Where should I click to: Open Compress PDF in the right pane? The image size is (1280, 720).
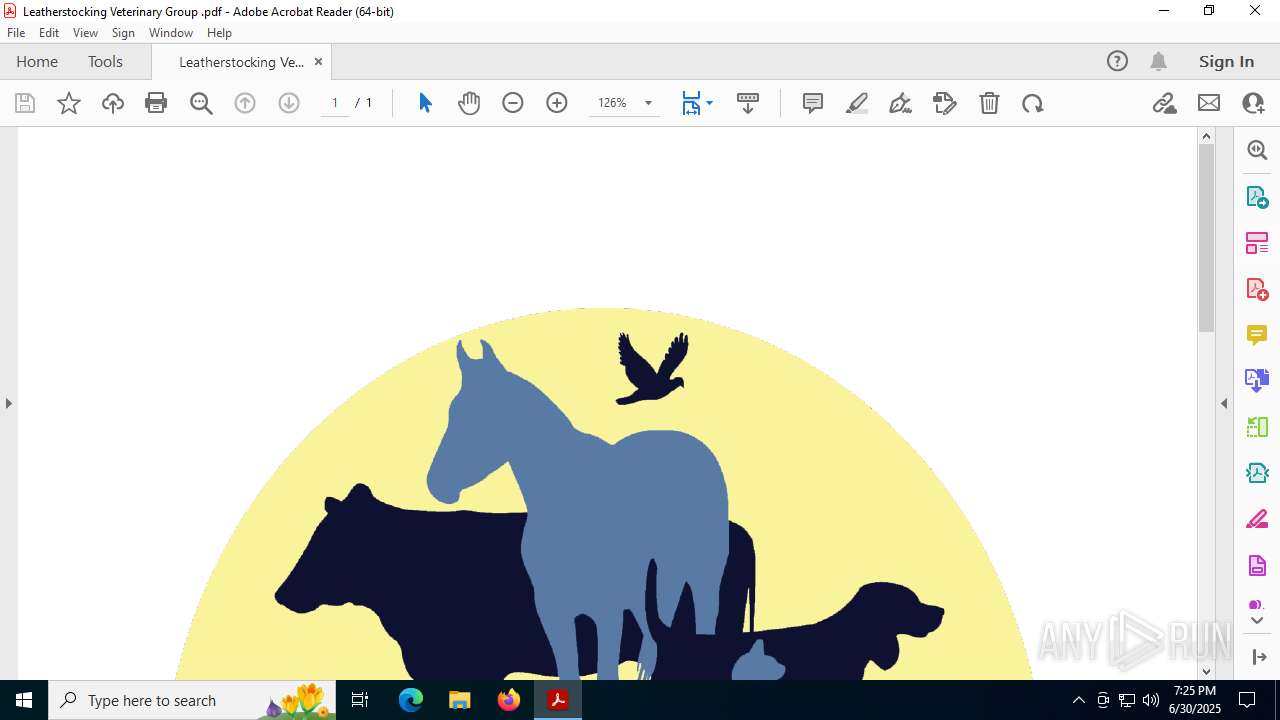(x=1257, y=473)
